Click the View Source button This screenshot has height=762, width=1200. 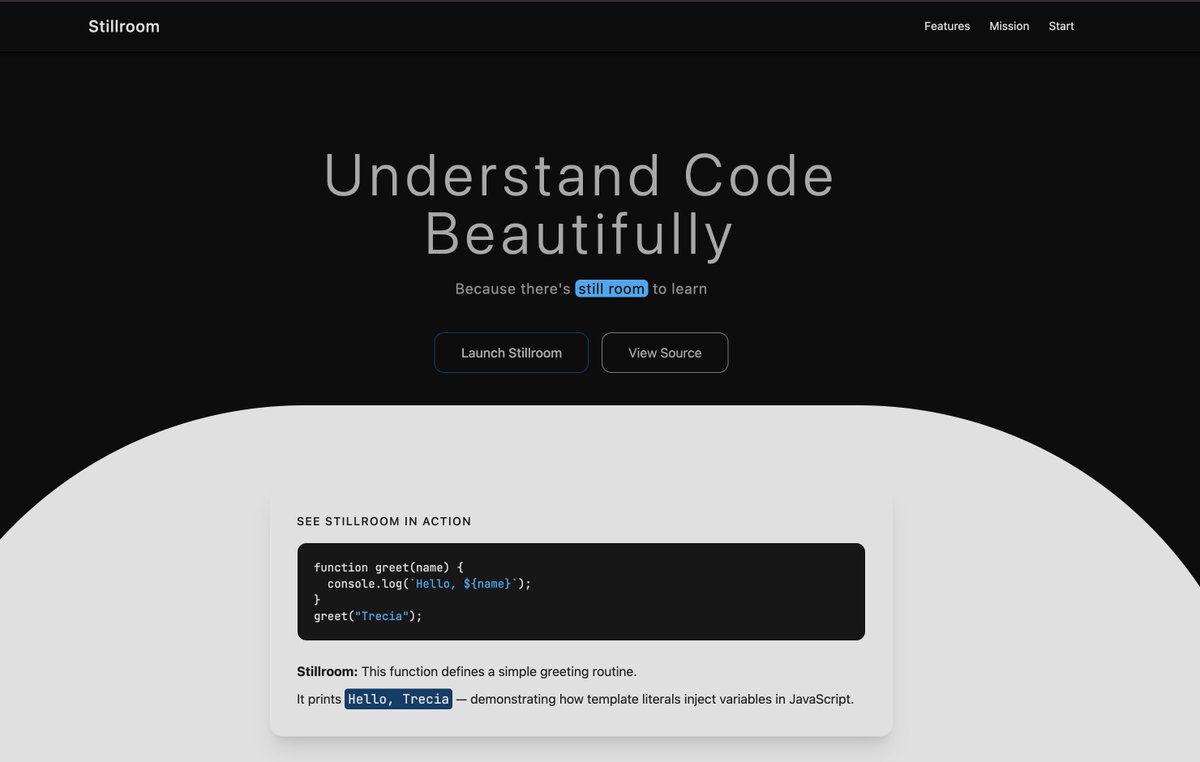[x=665, y=353]
